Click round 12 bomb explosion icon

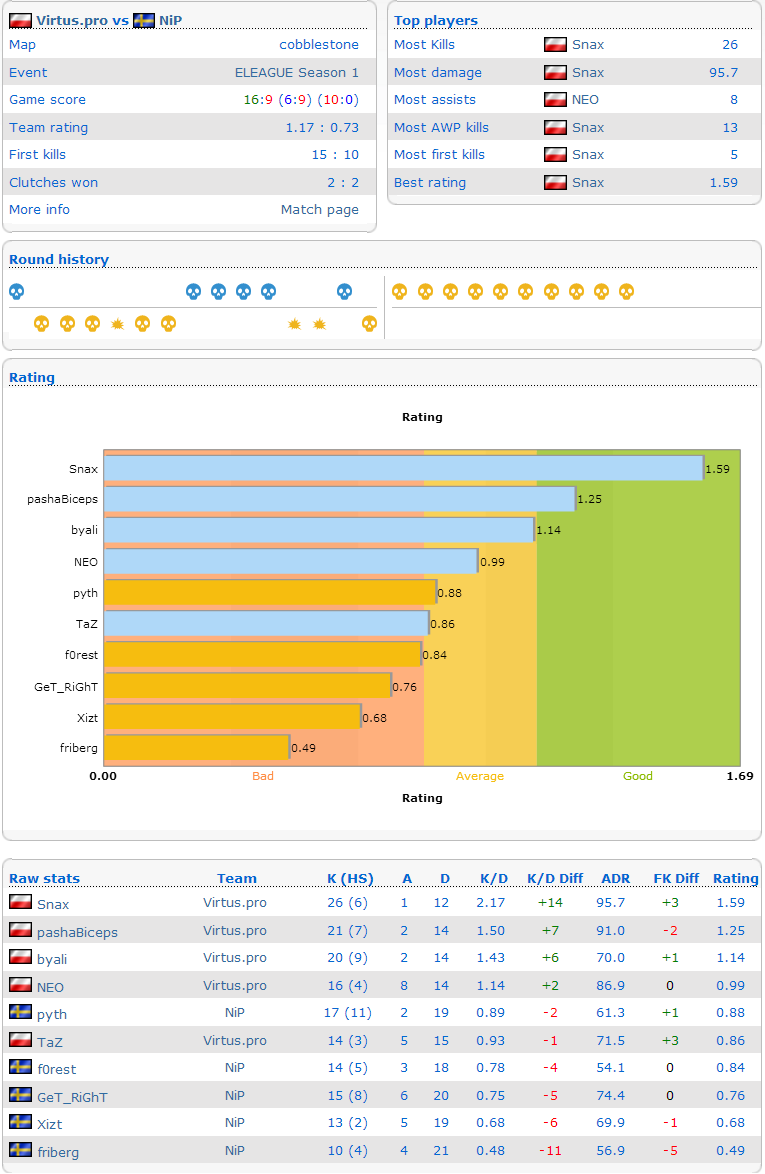pos(294,323)
